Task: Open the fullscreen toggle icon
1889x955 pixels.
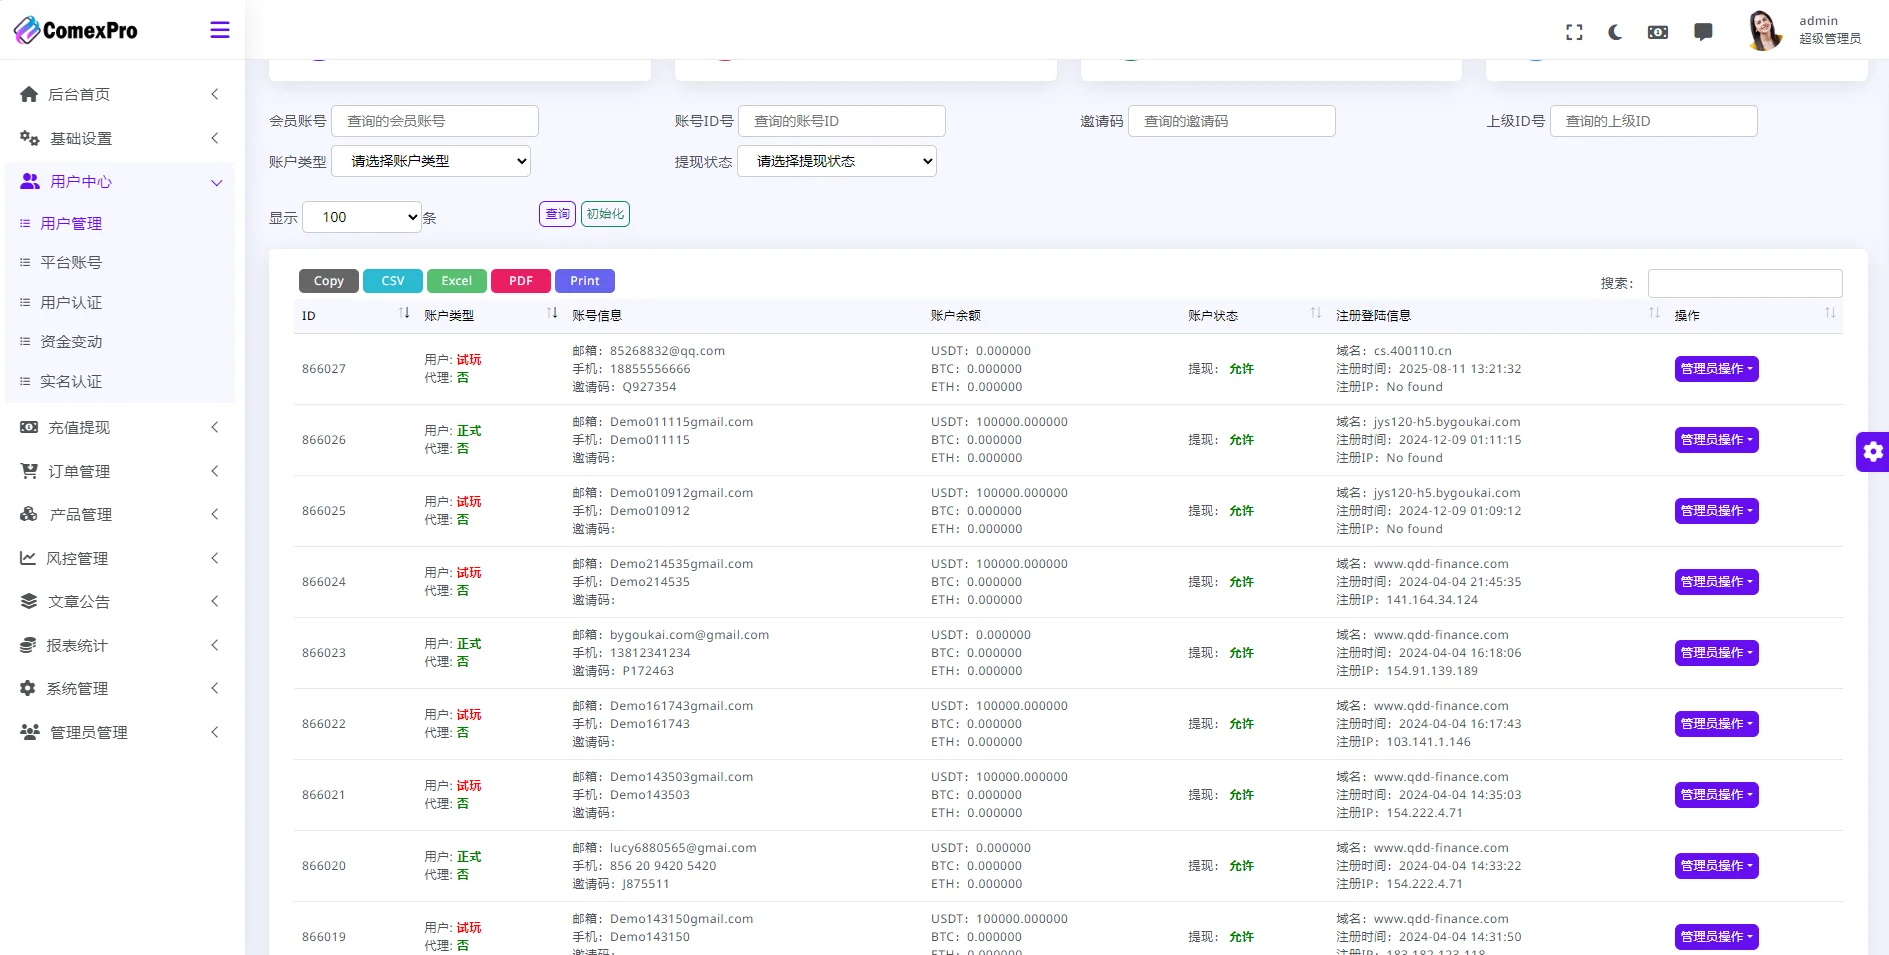Action: (x=1573, y=32)
